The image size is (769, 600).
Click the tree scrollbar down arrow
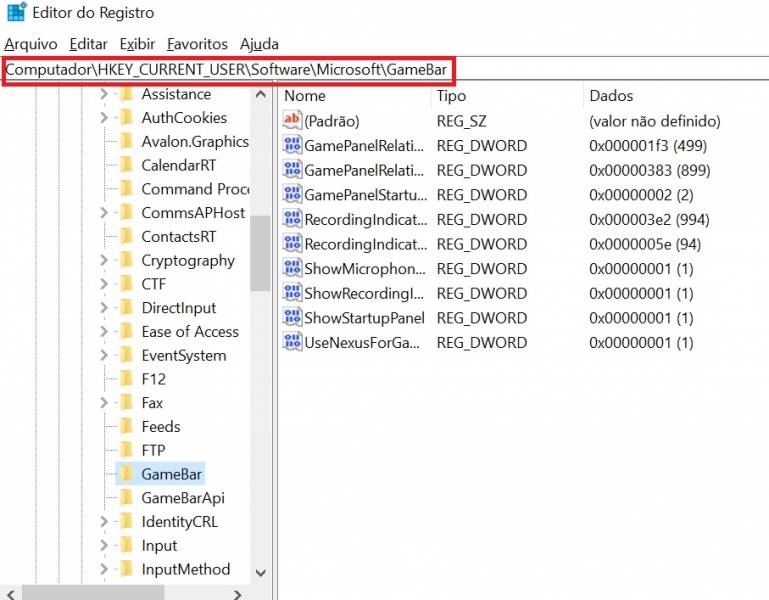(x=260, y=573)
